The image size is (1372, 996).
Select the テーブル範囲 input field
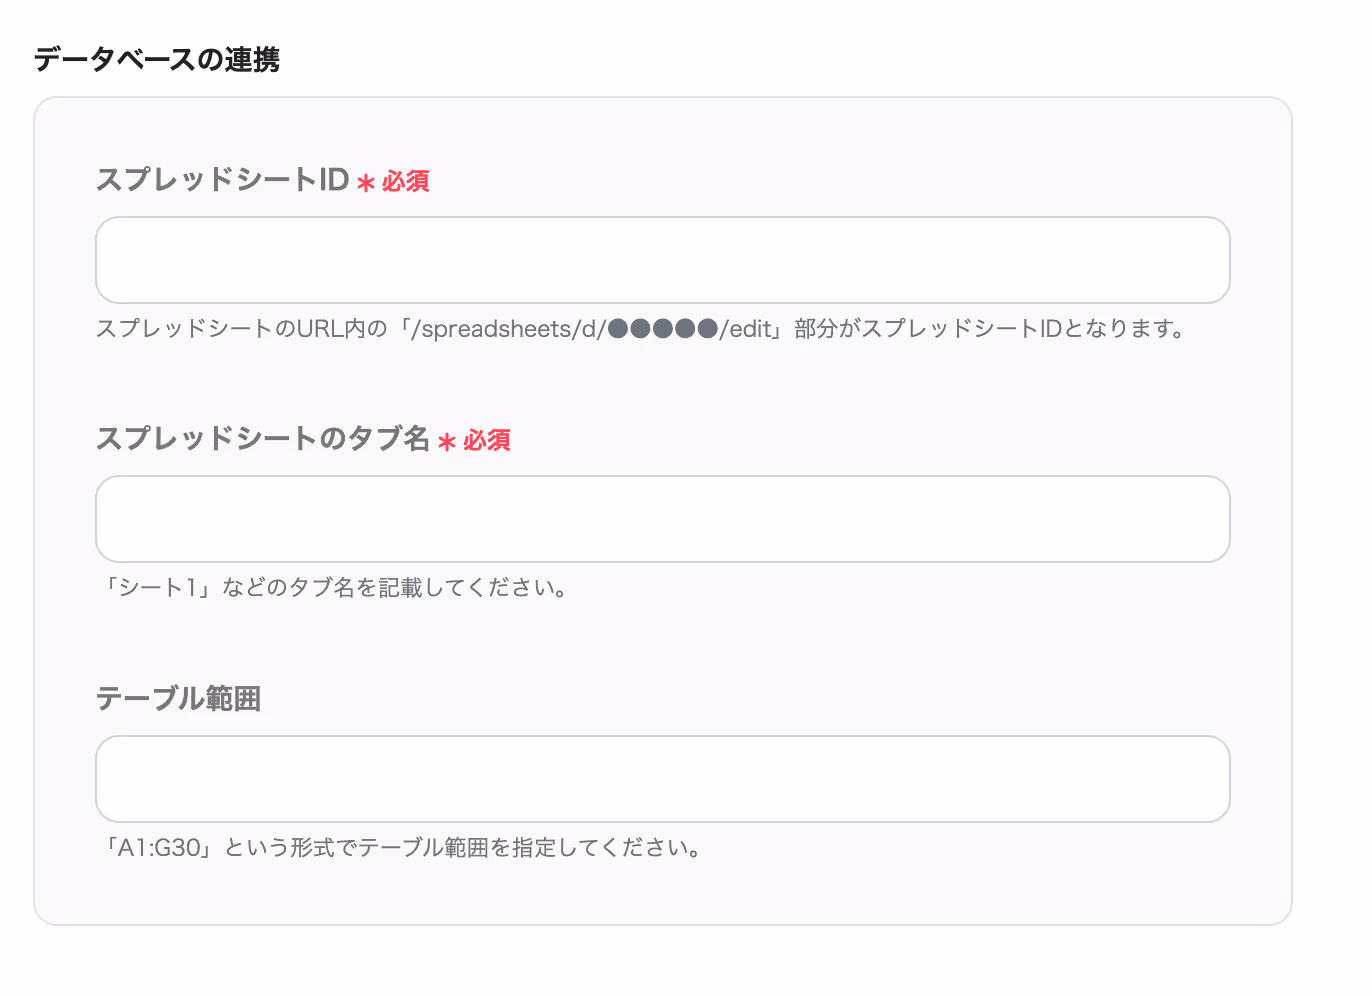coord(662,779)
